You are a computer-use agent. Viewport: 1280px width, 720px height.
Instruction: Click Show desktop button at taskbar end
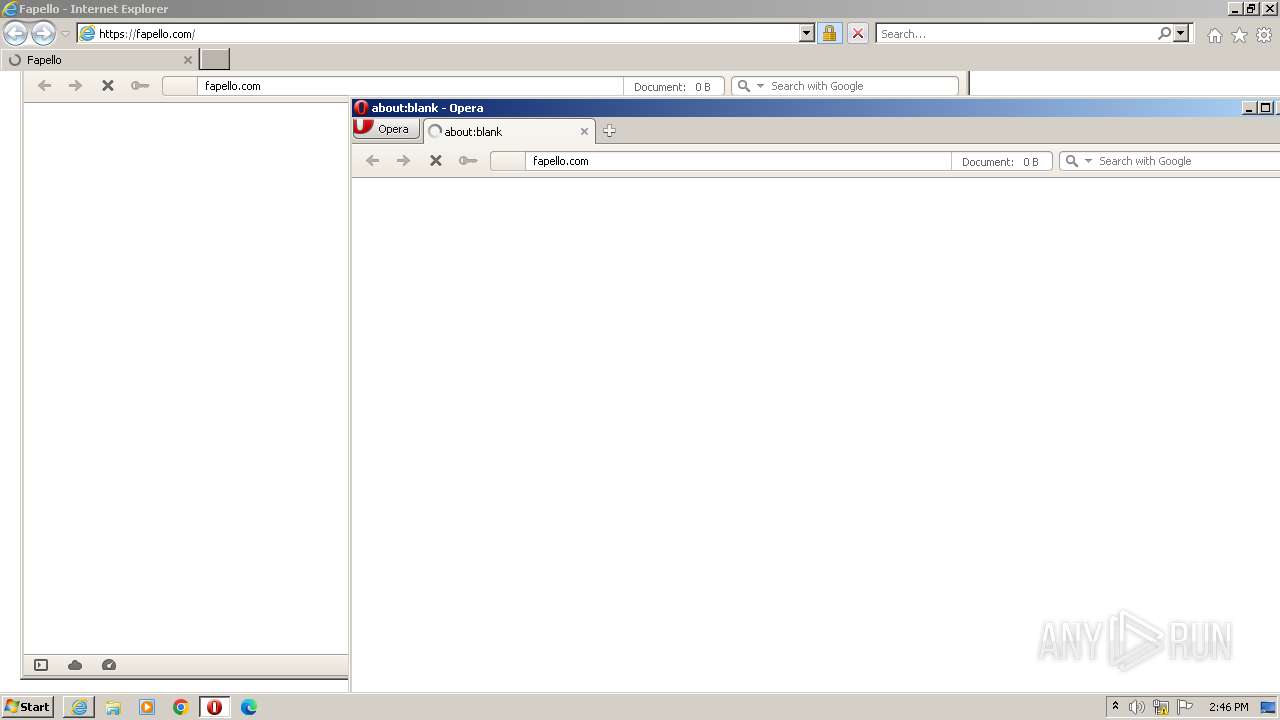click(x=1269, y=707)
